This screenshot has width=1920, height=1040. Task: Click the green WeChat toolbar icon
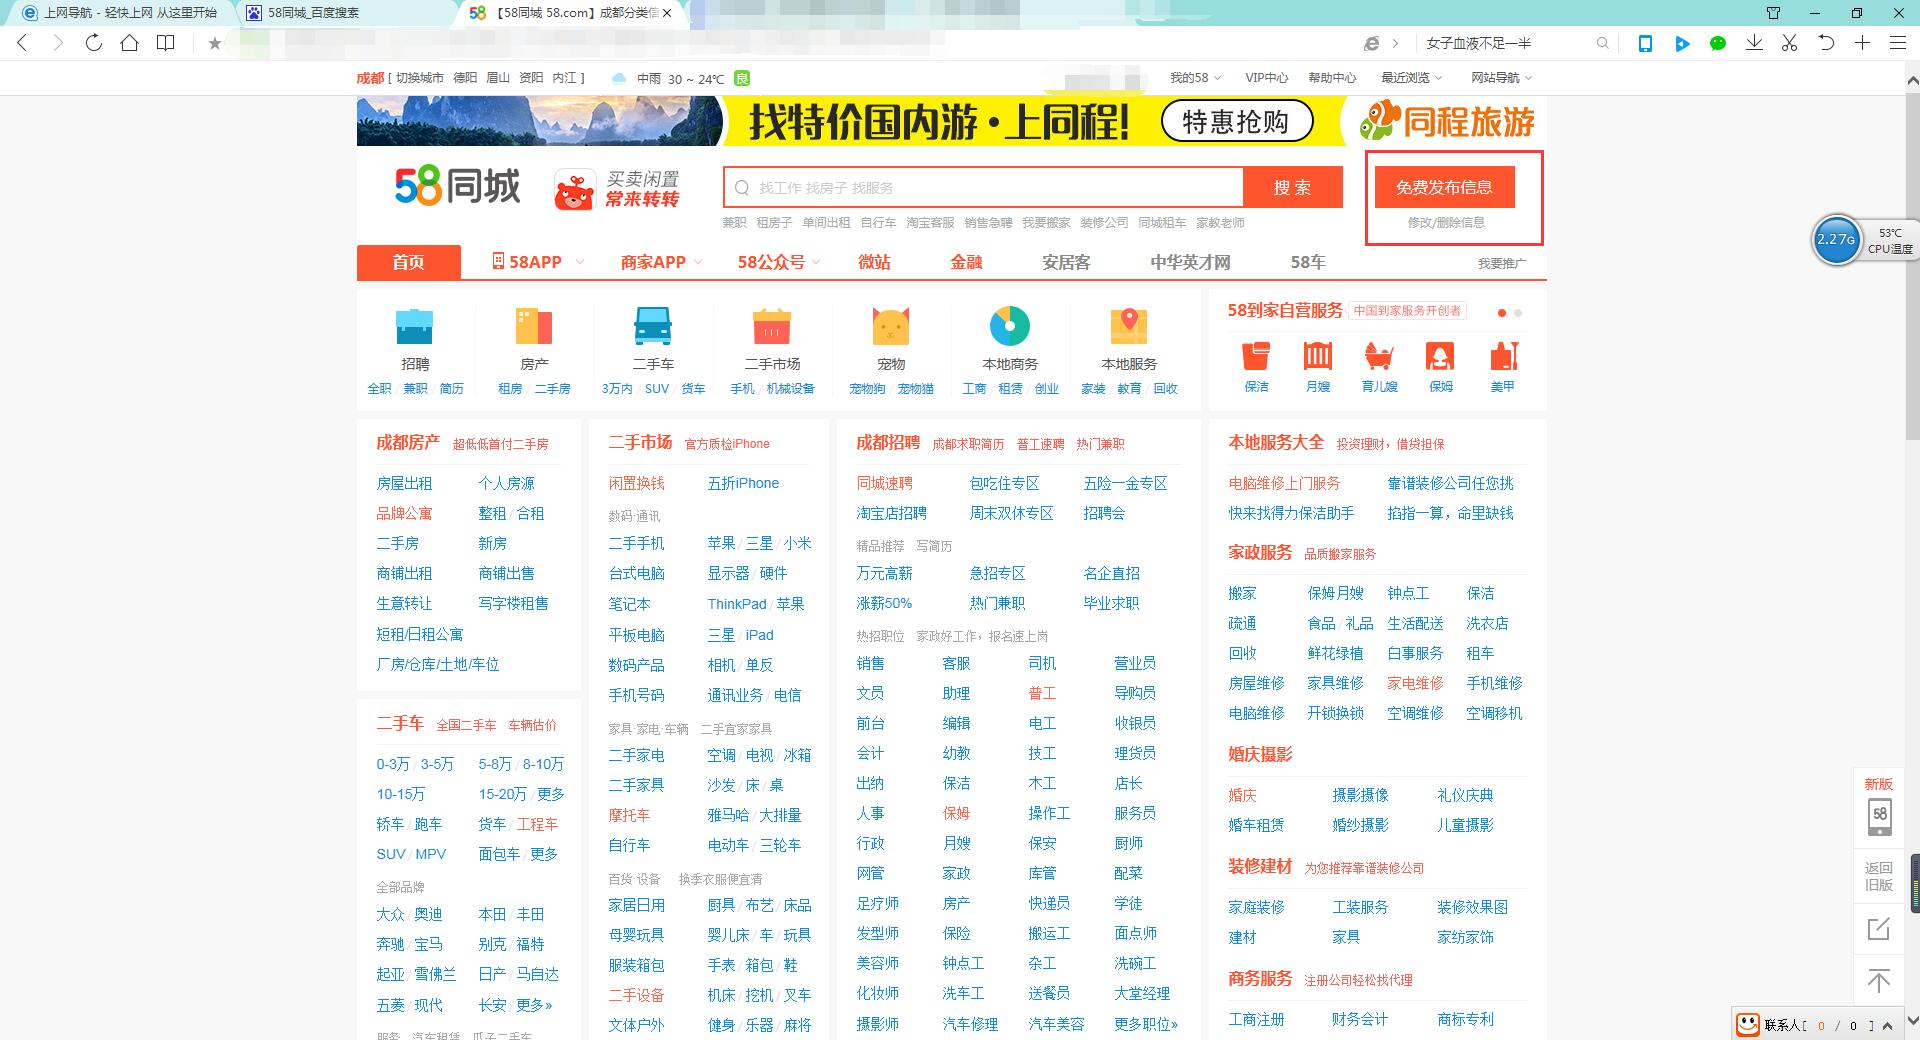[1718, 43]
